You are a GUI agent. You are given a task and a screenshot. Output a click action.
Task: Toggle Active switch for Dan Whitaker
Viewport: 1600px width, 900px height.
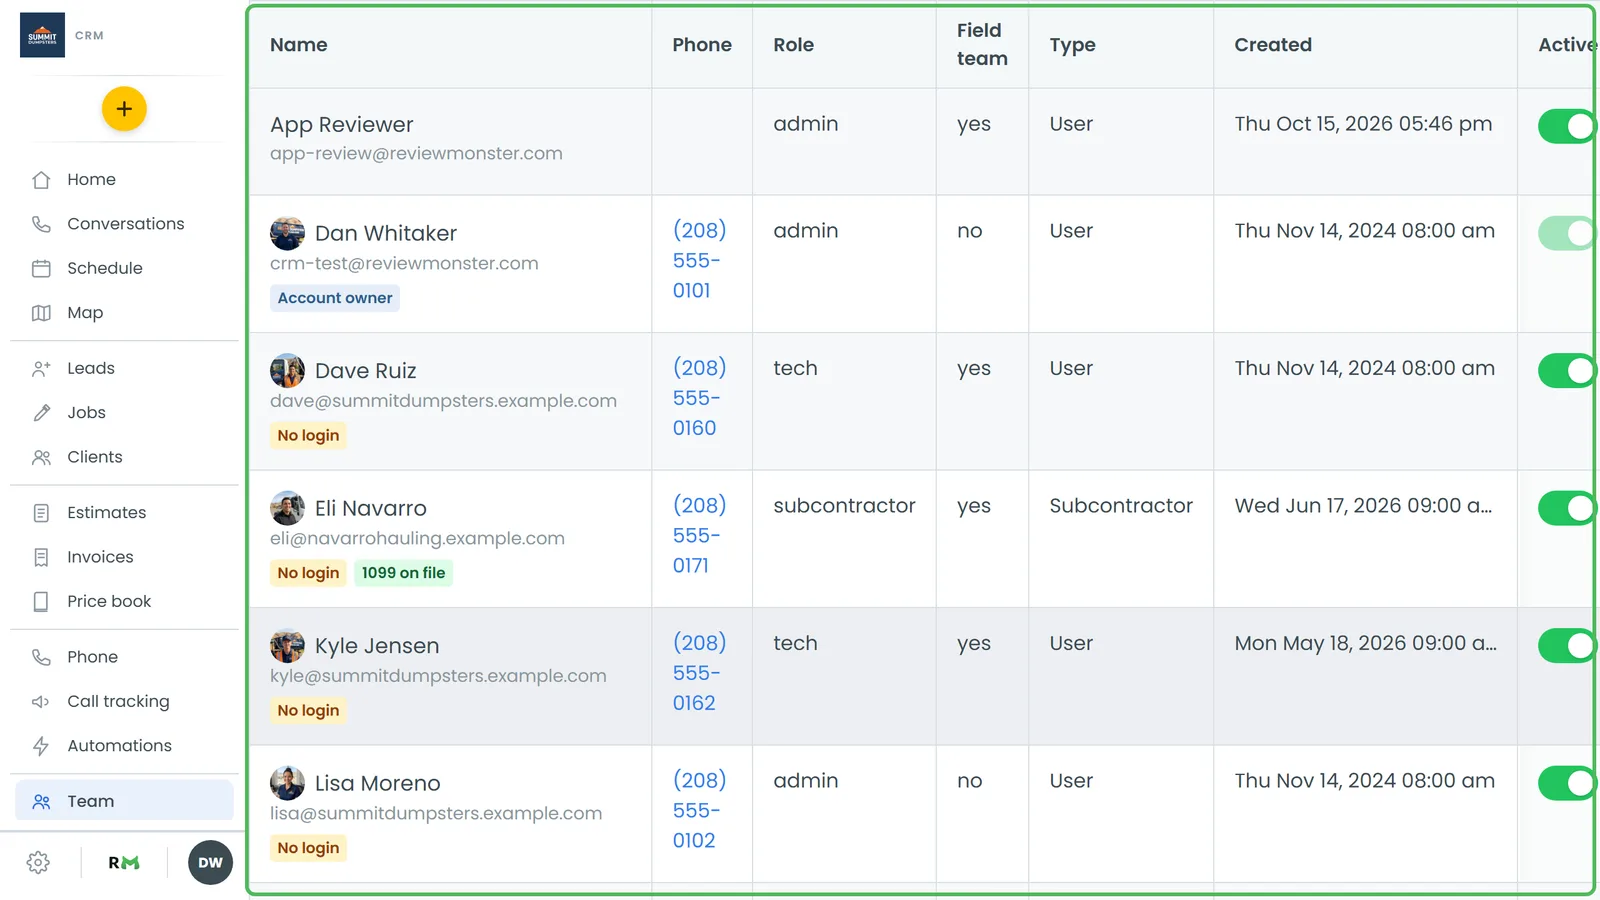coord(1567,233)
